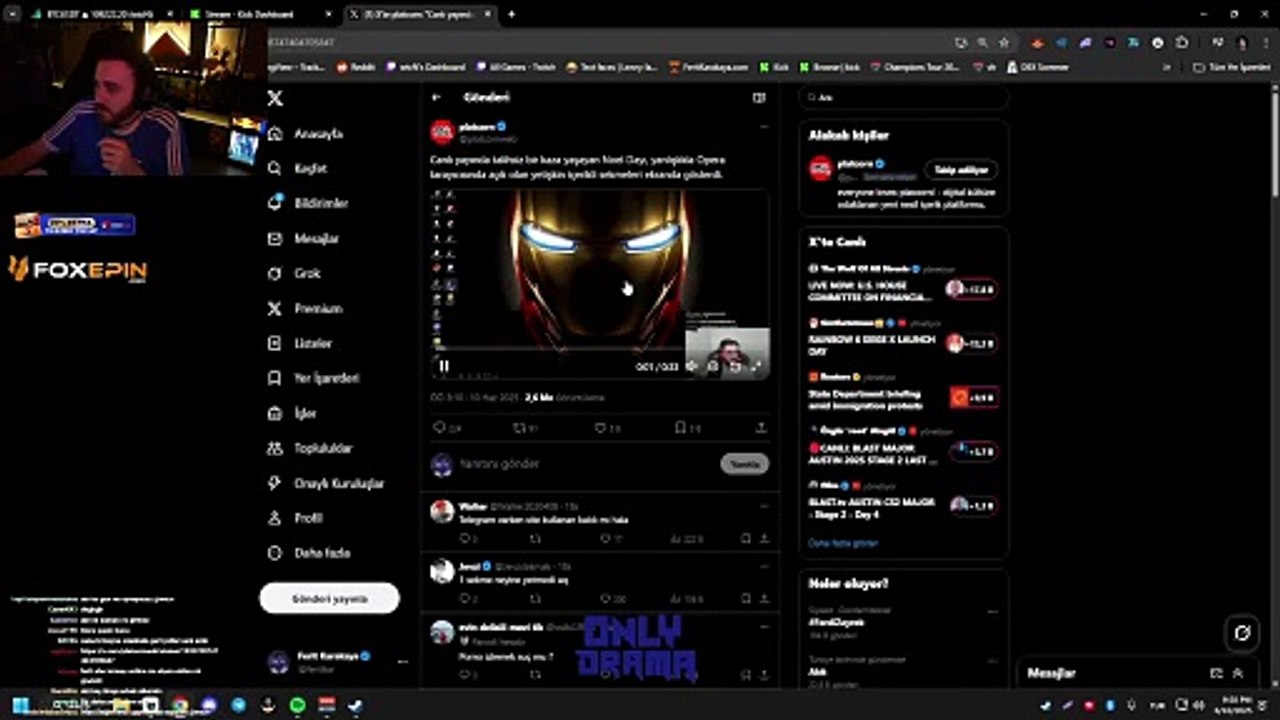Open Ferit Karakaya account menu dots
Viewport: 1280px width, 720px height.
(x=402, y=662)
